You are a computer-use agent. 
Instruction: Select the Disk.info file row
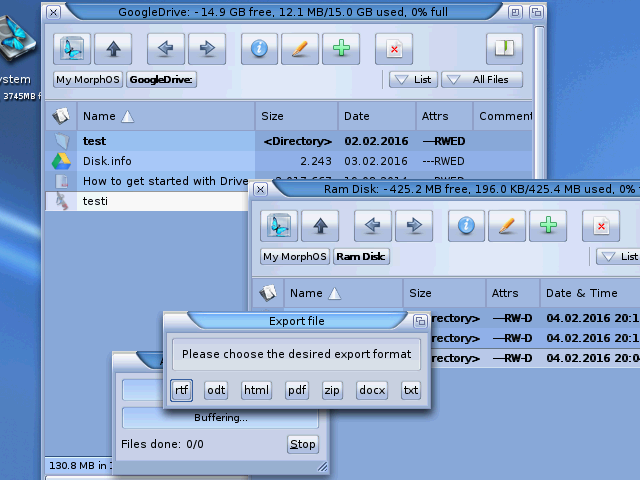click(x=288, y=161)
